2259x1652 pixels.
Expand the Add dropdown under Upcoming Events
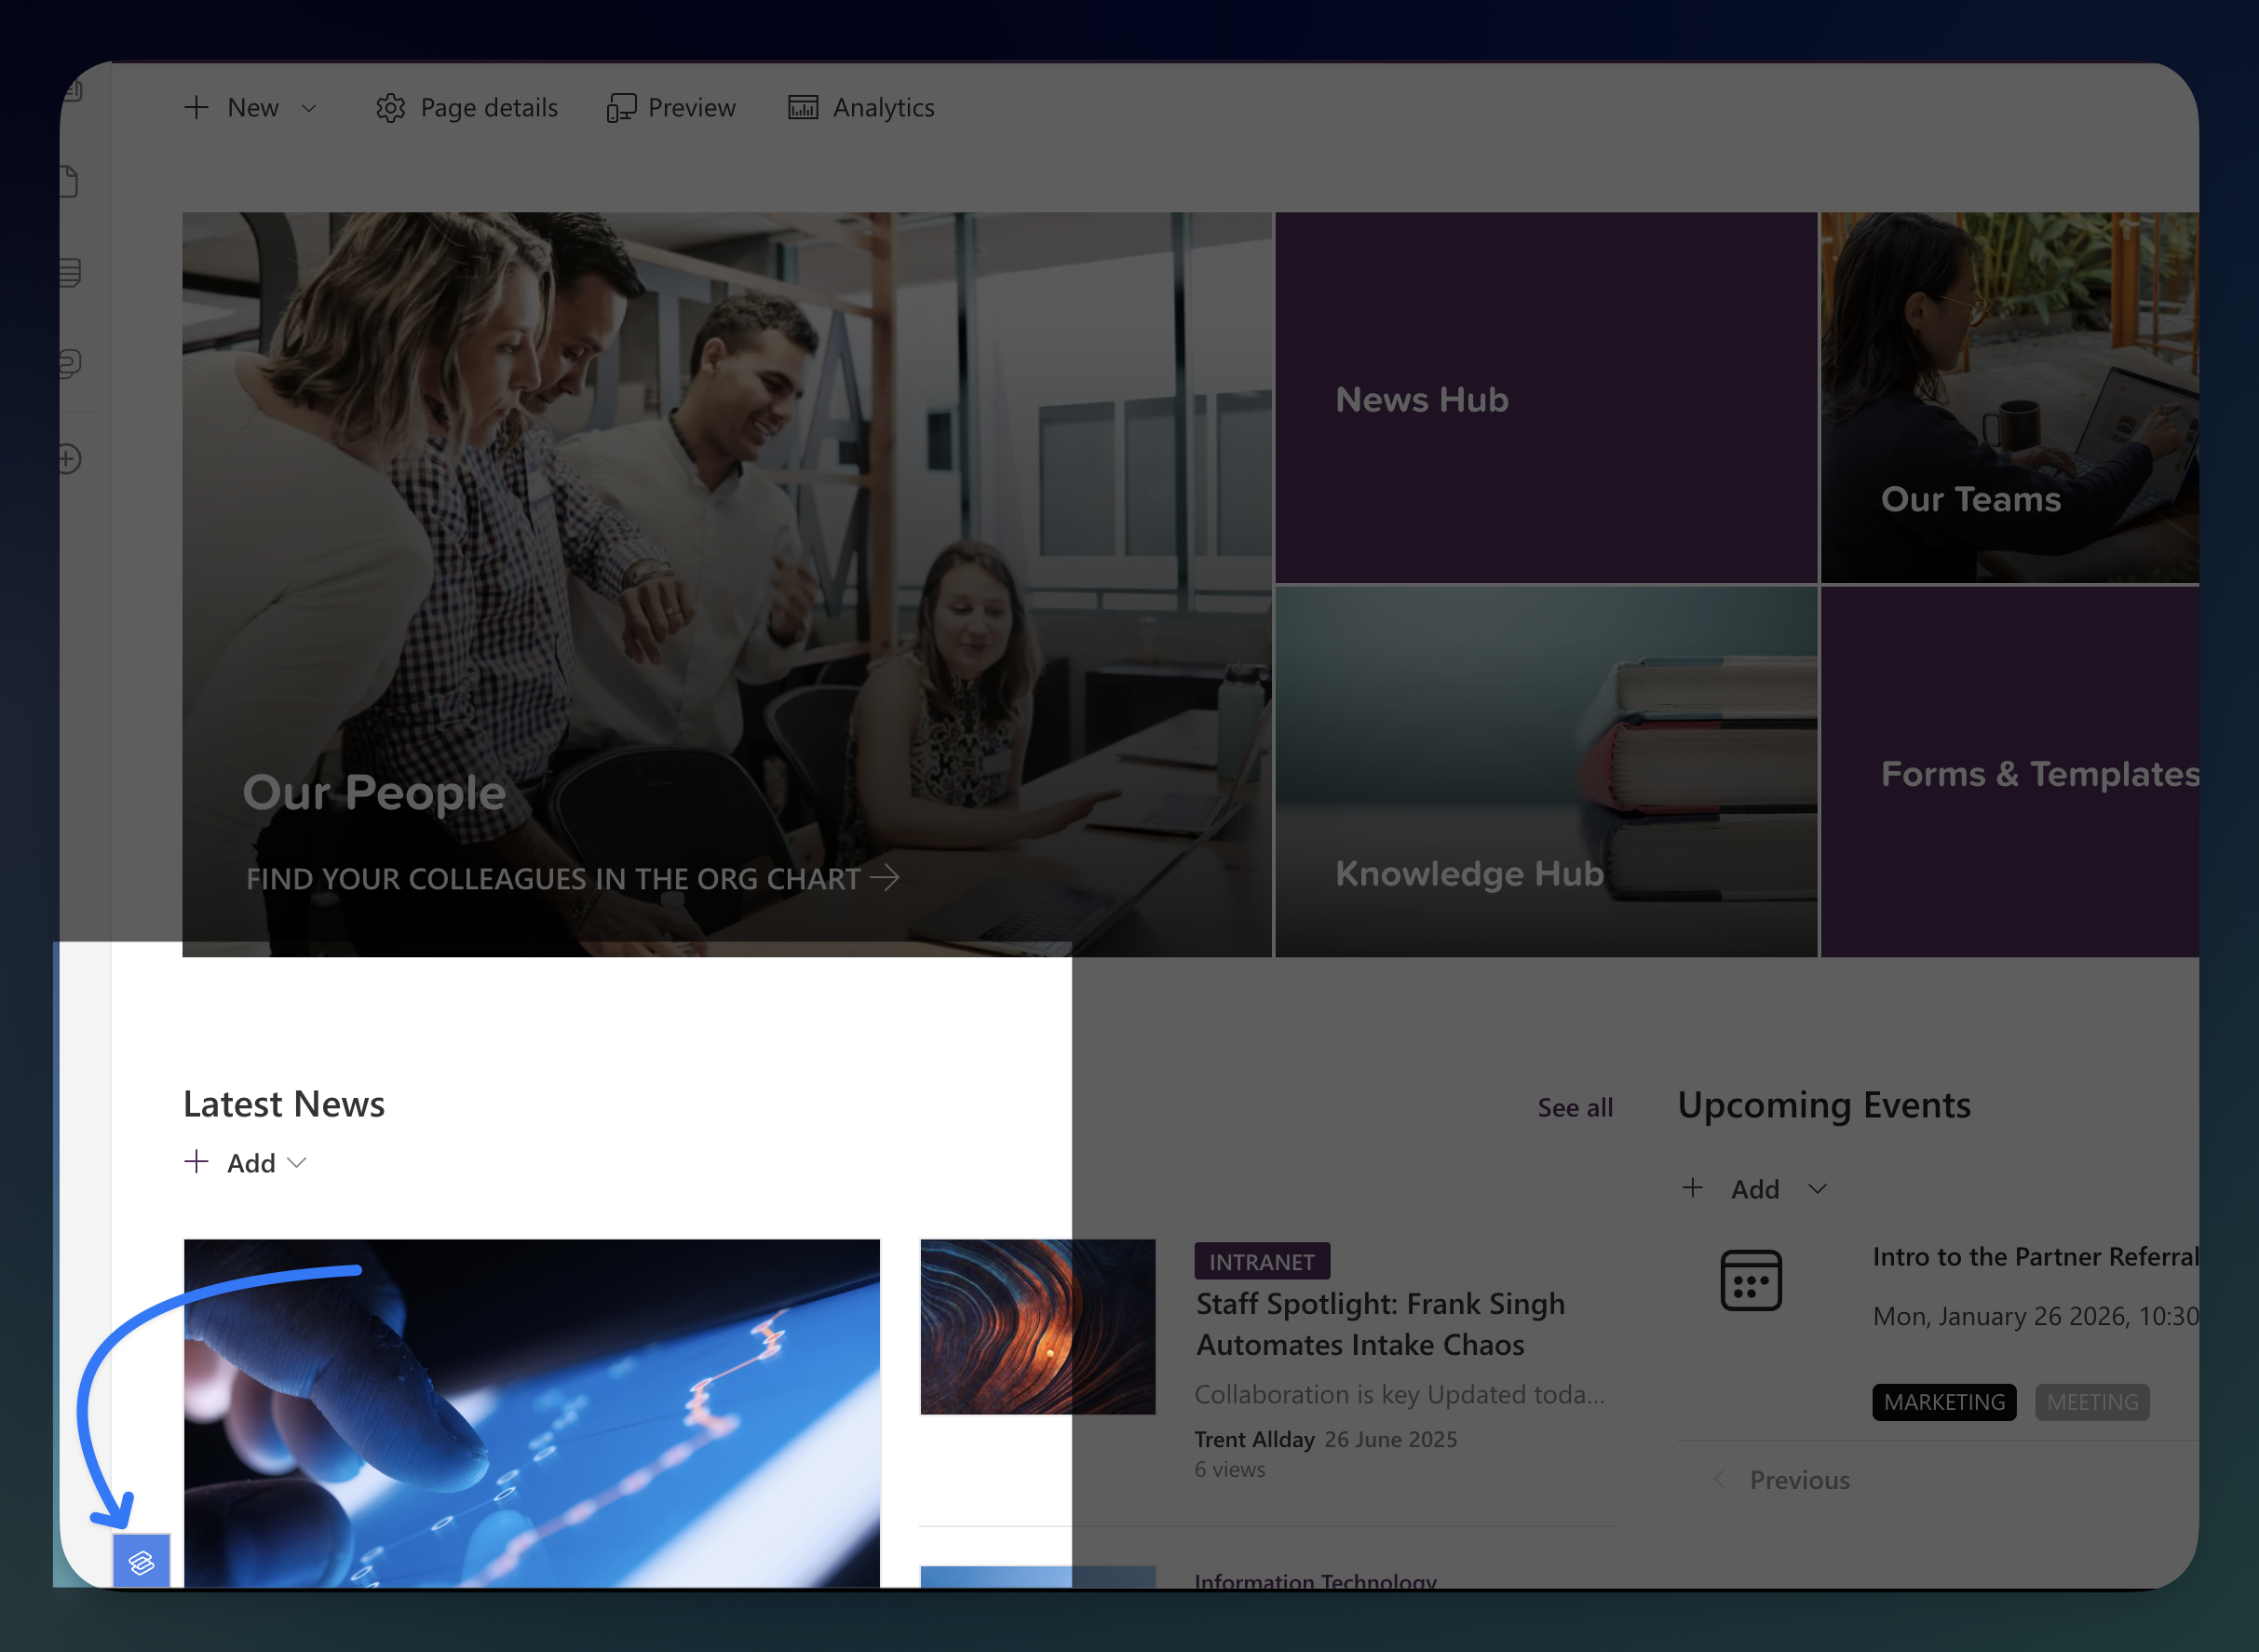tap(1818, 1189)
